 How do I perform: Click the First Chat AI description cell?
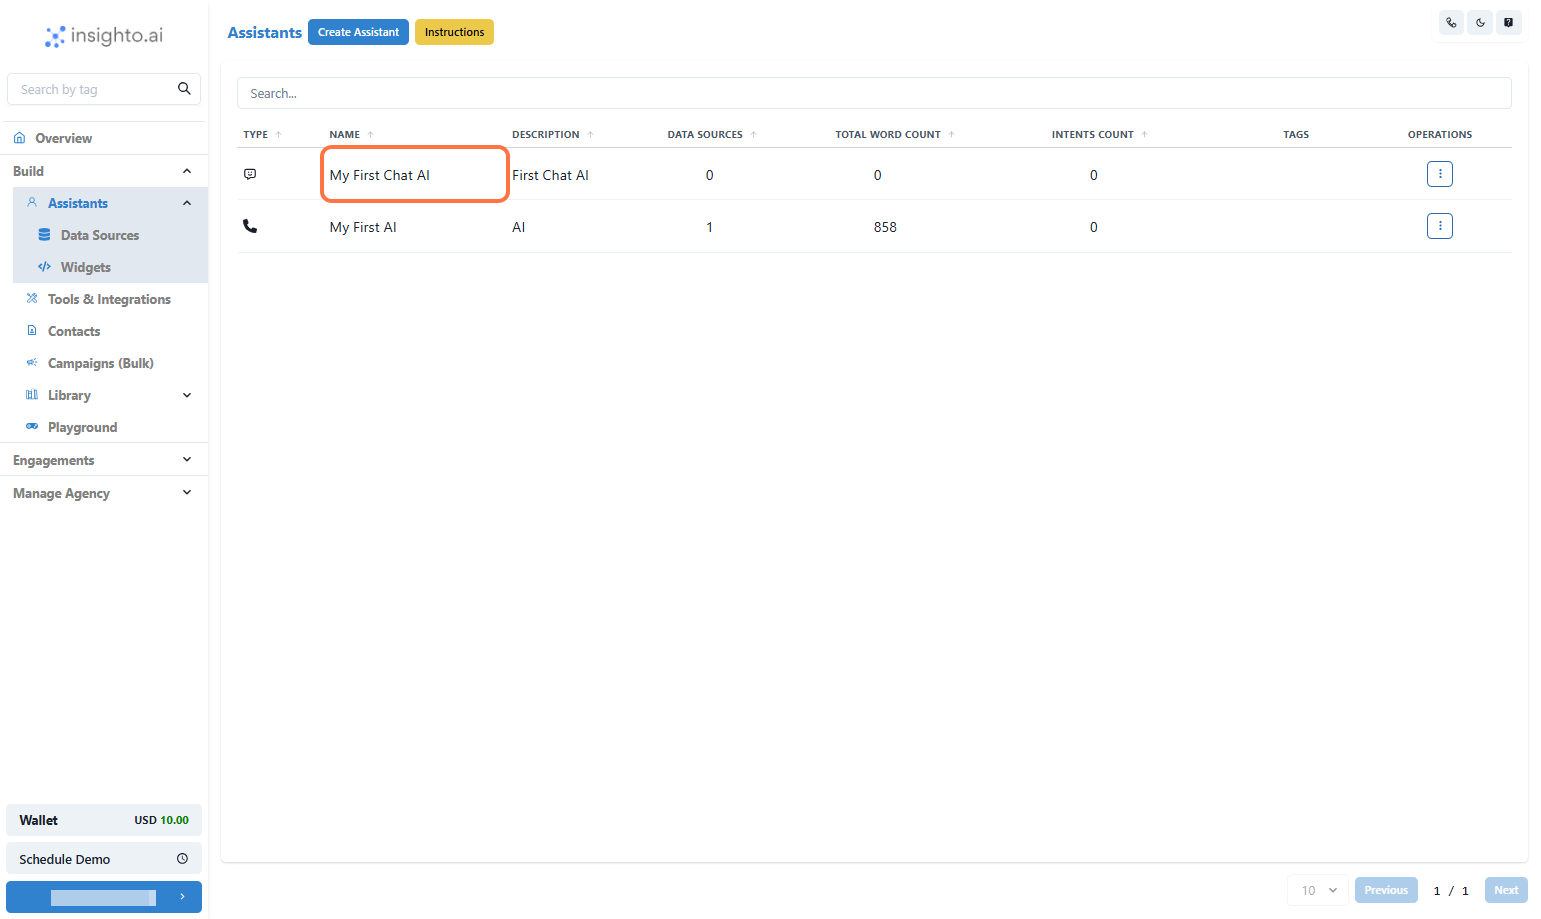pos(550,175)
